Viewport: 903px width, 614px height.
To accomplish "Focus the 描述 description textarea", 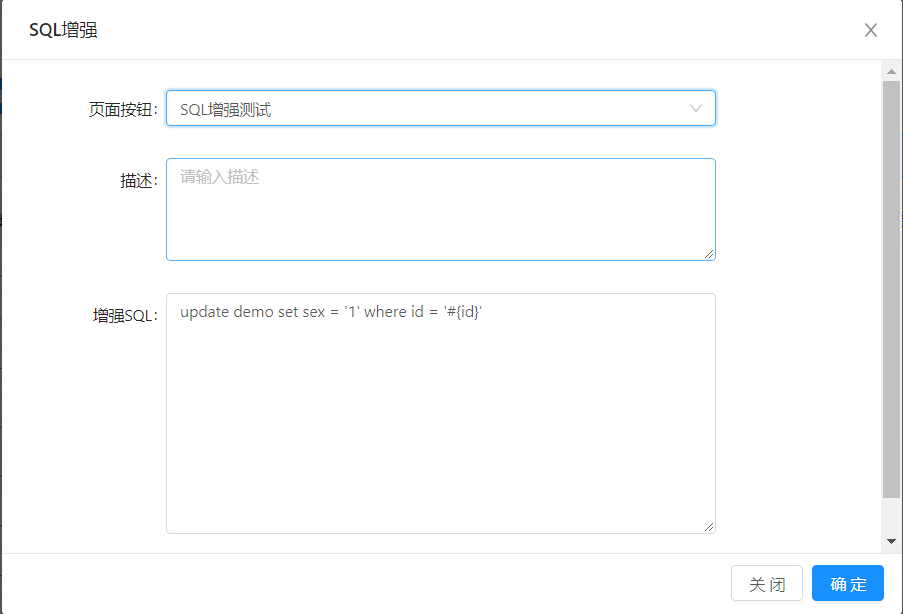I will [441, 209].
